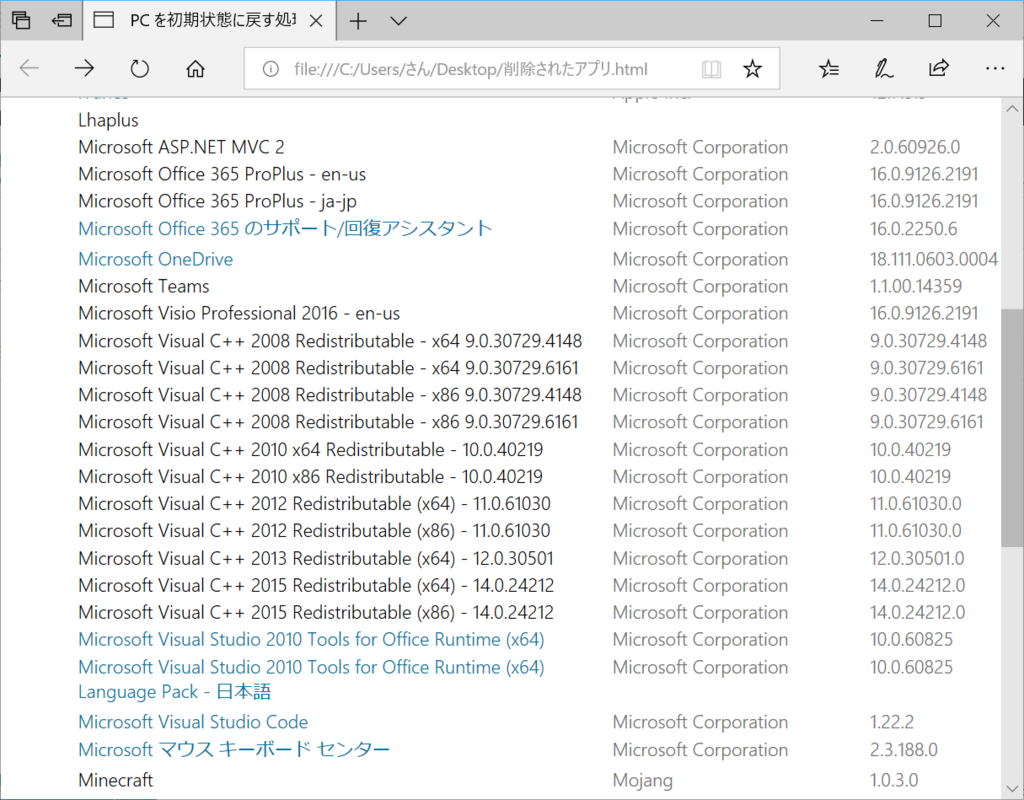
Task: Select Microsoft Visio Professional 2016 - en-us
Action: 239,313
